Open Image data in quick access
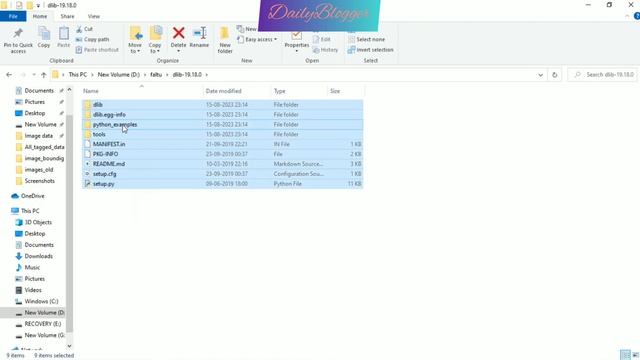Screen dimensions: 640x360 pyautogui.click(x=38, y=136)
